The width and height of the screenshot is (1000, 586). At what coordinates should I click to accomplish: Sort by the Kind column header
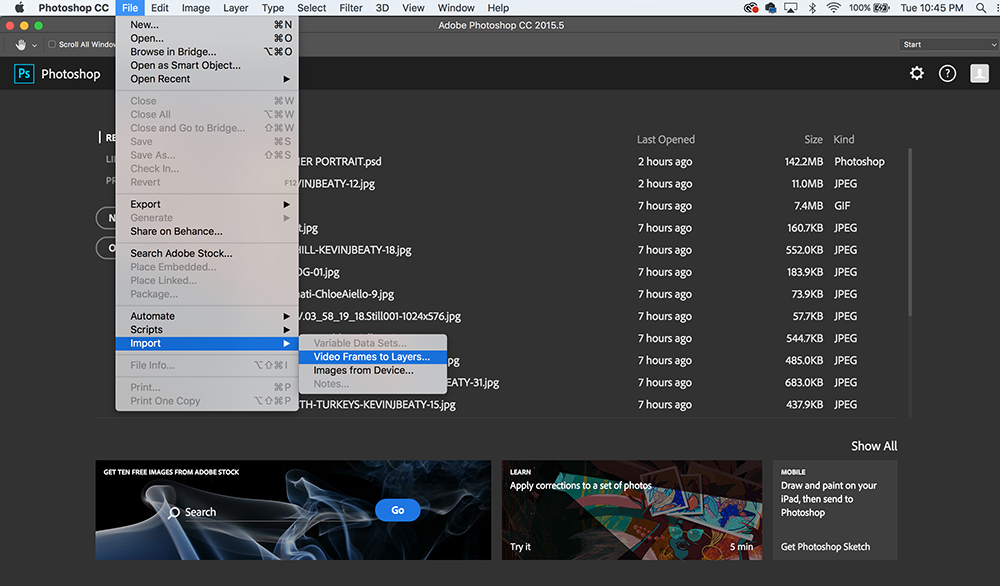click(844, 139)
